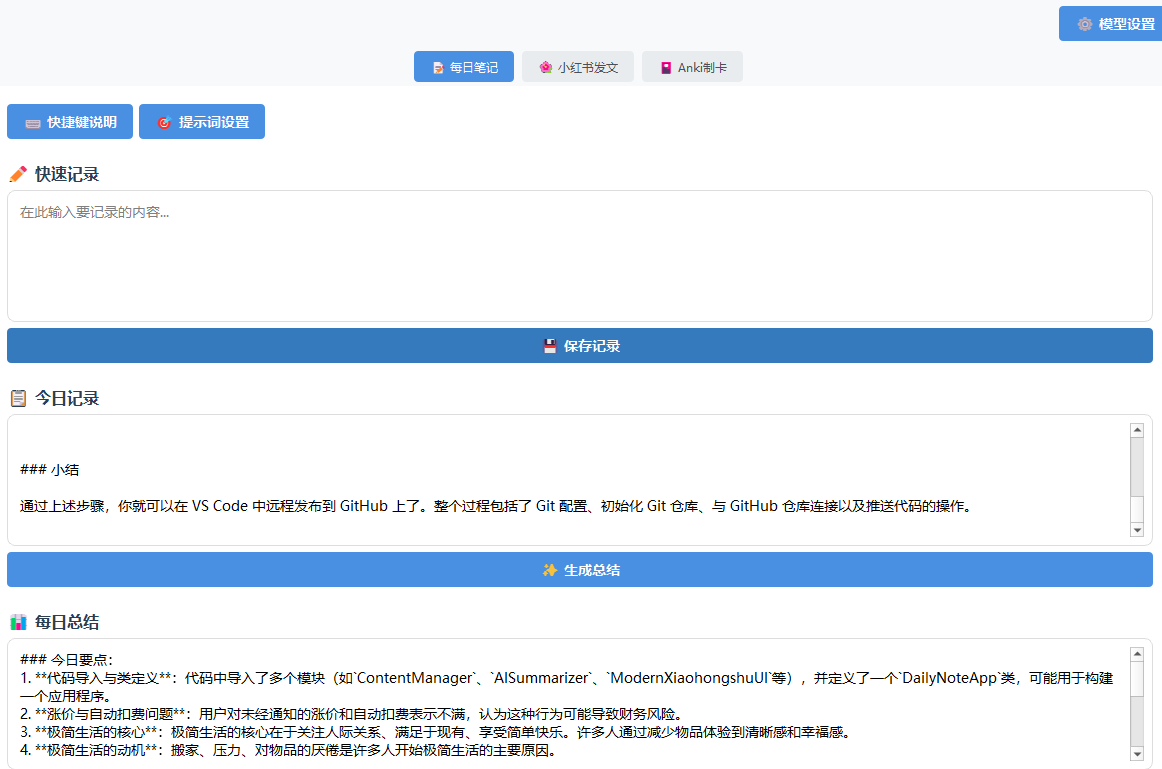Image resolution: width=1162 pixels, height=769 pixels.
Task: Click the floppy disk icon on 保存记录
Action: click(550, 346)
